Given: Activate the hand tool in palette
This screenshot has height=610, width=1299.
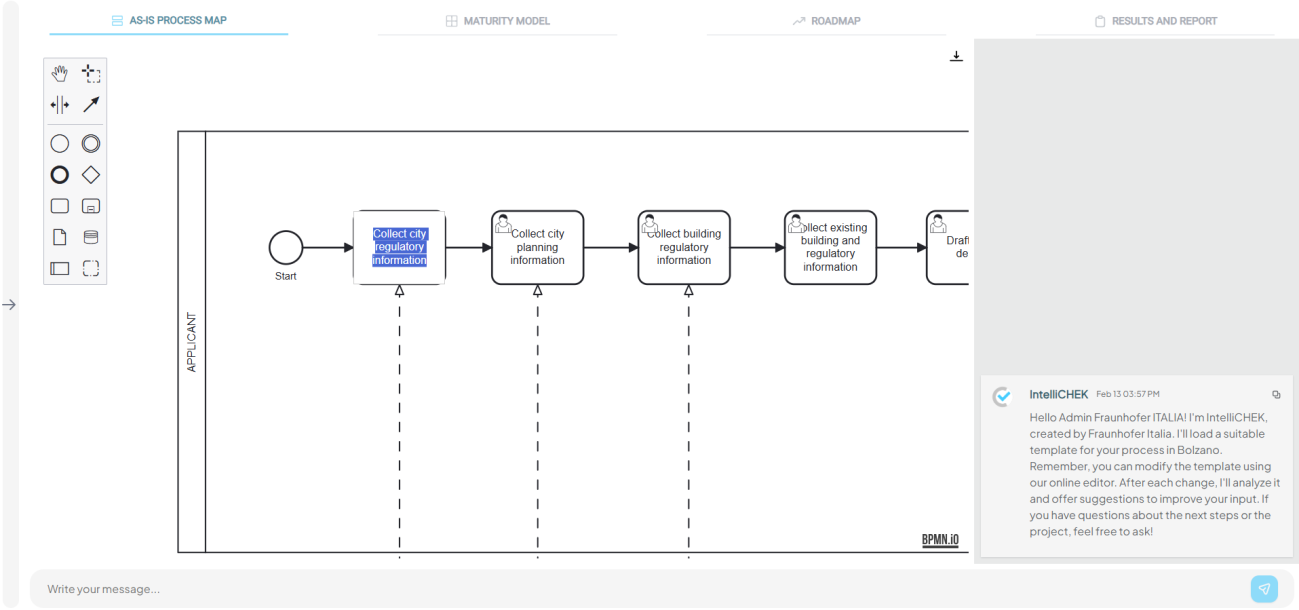Looking at the screenshot, I should point(60,73).
